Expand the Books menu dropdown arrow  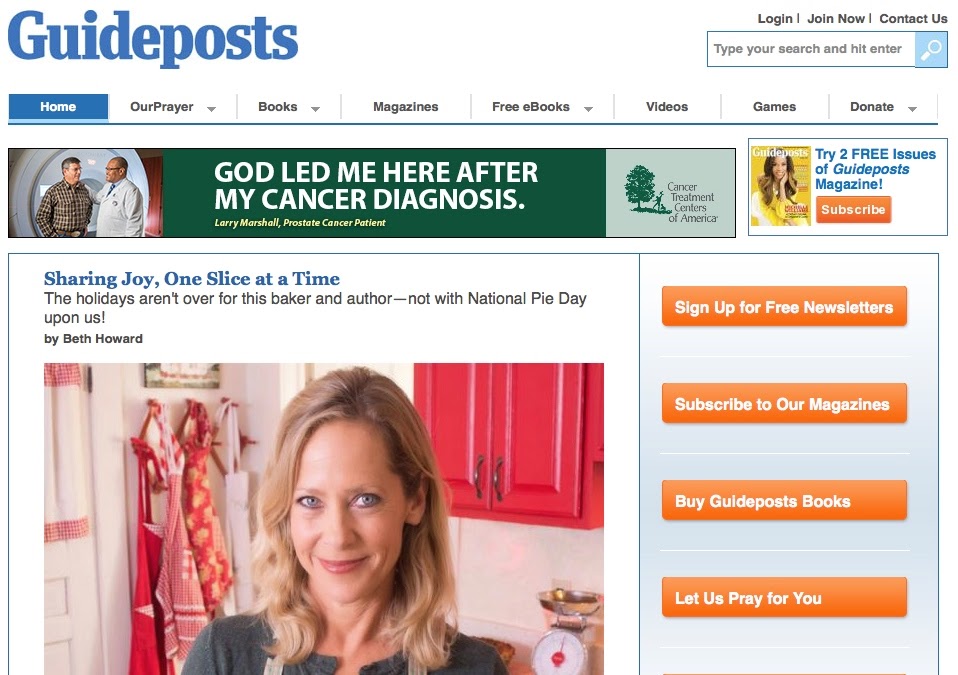pos(315,109)
